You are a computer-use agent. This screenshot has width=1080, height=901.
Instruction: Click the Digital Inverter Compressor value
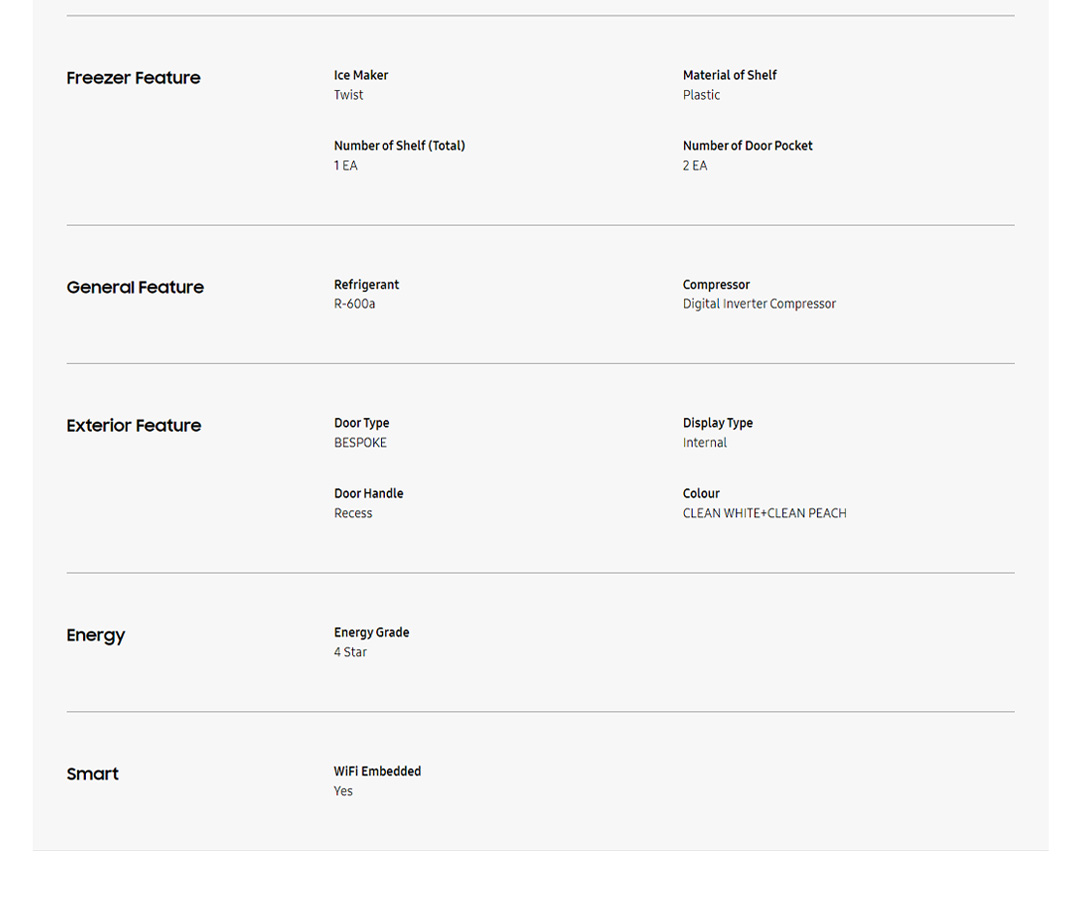pos(759,304)
